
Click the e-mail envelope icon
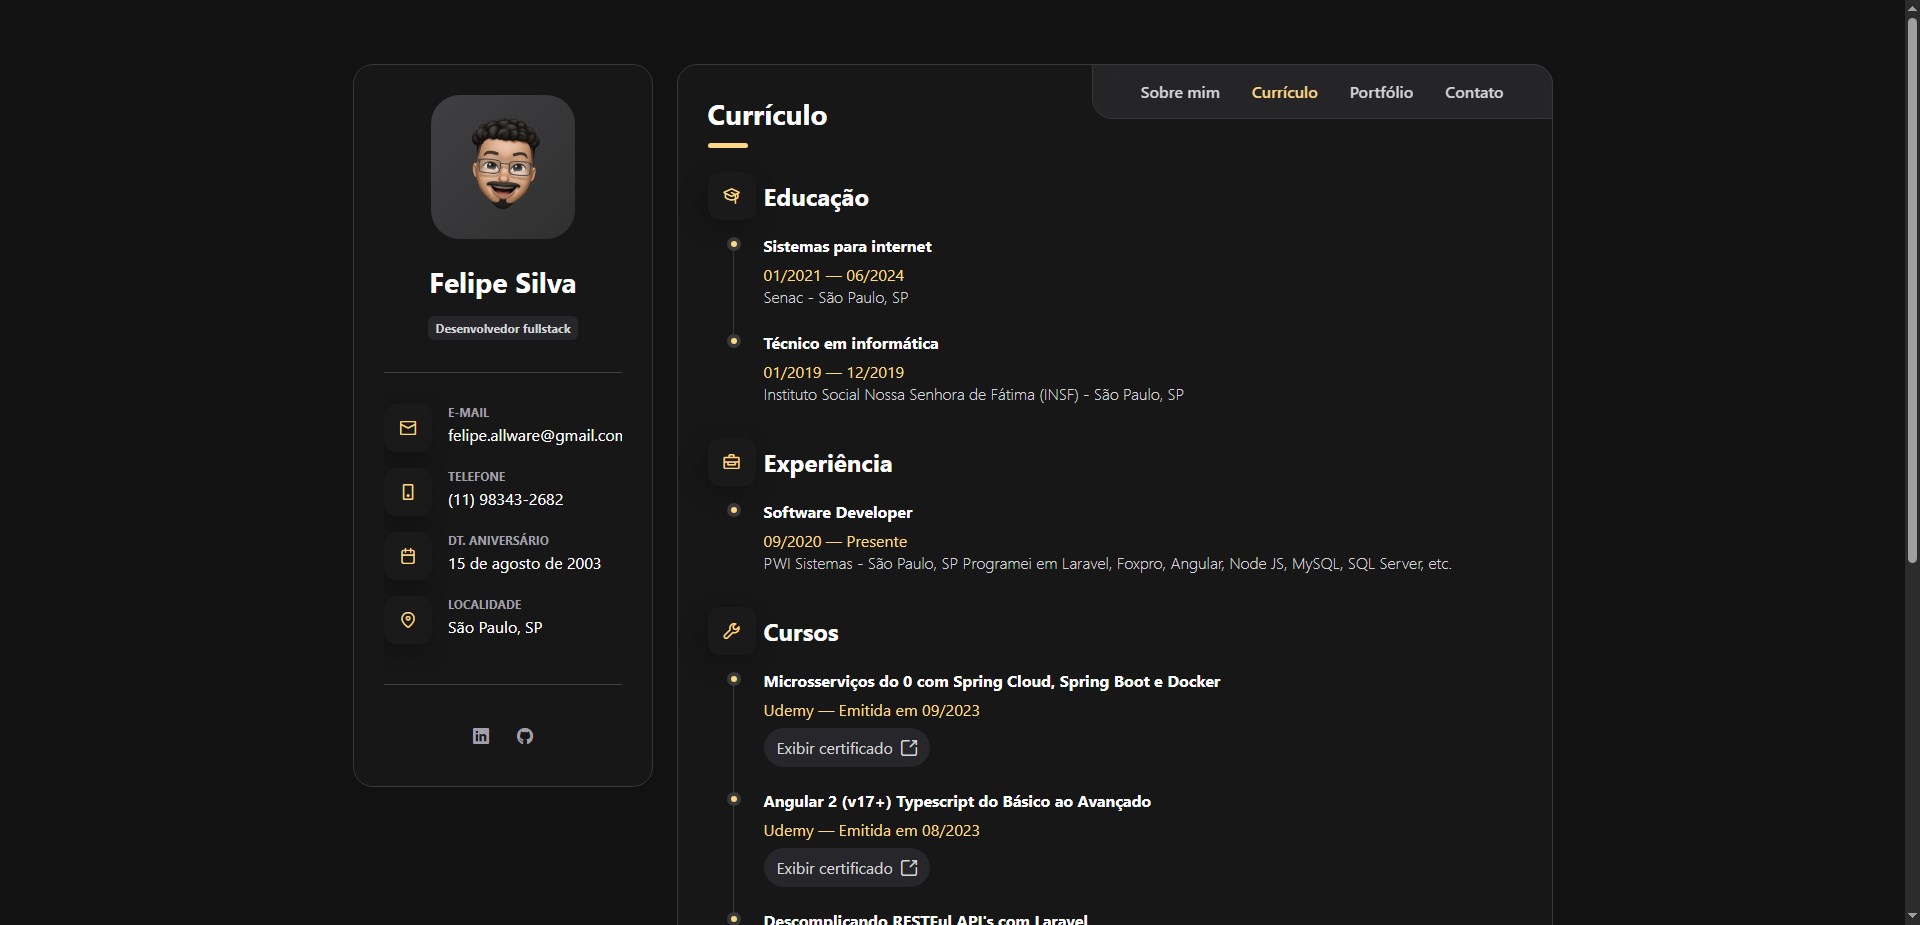(x=408, y=428)
